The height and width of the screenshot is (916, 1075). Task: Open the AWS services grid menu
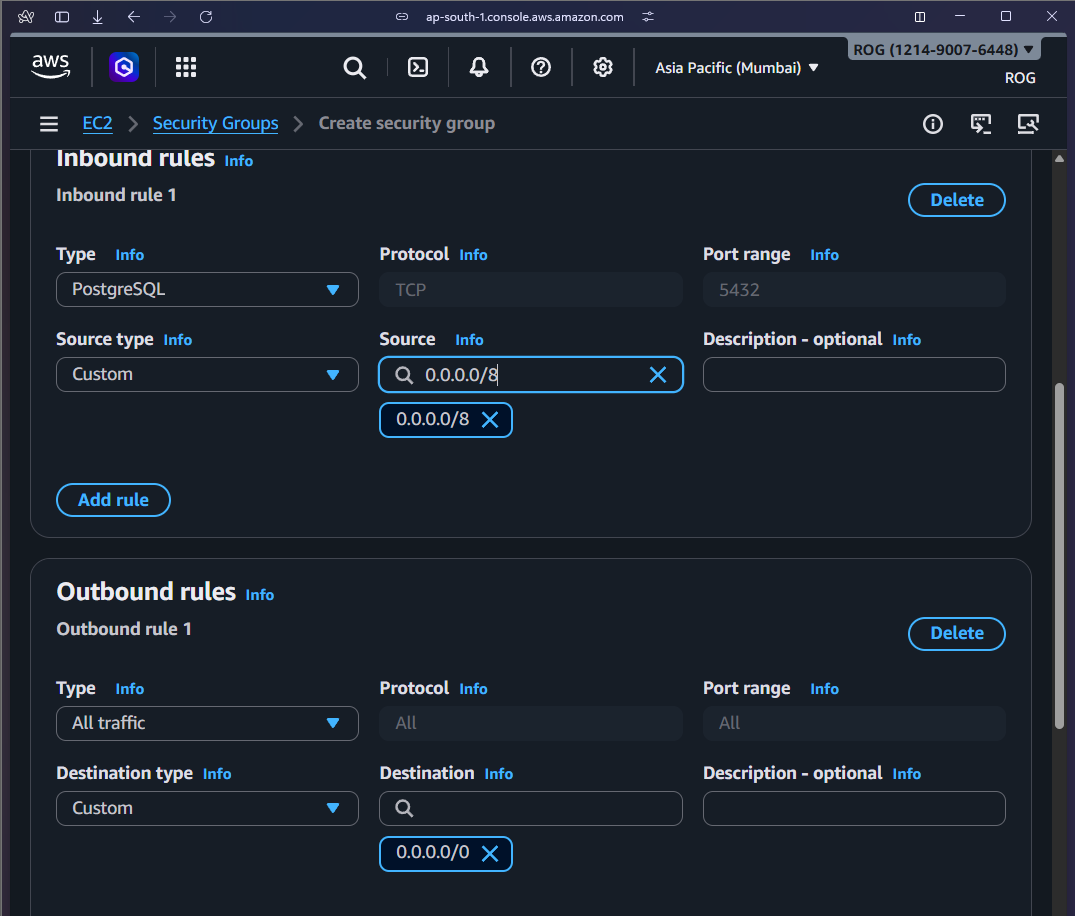(186, 67)
